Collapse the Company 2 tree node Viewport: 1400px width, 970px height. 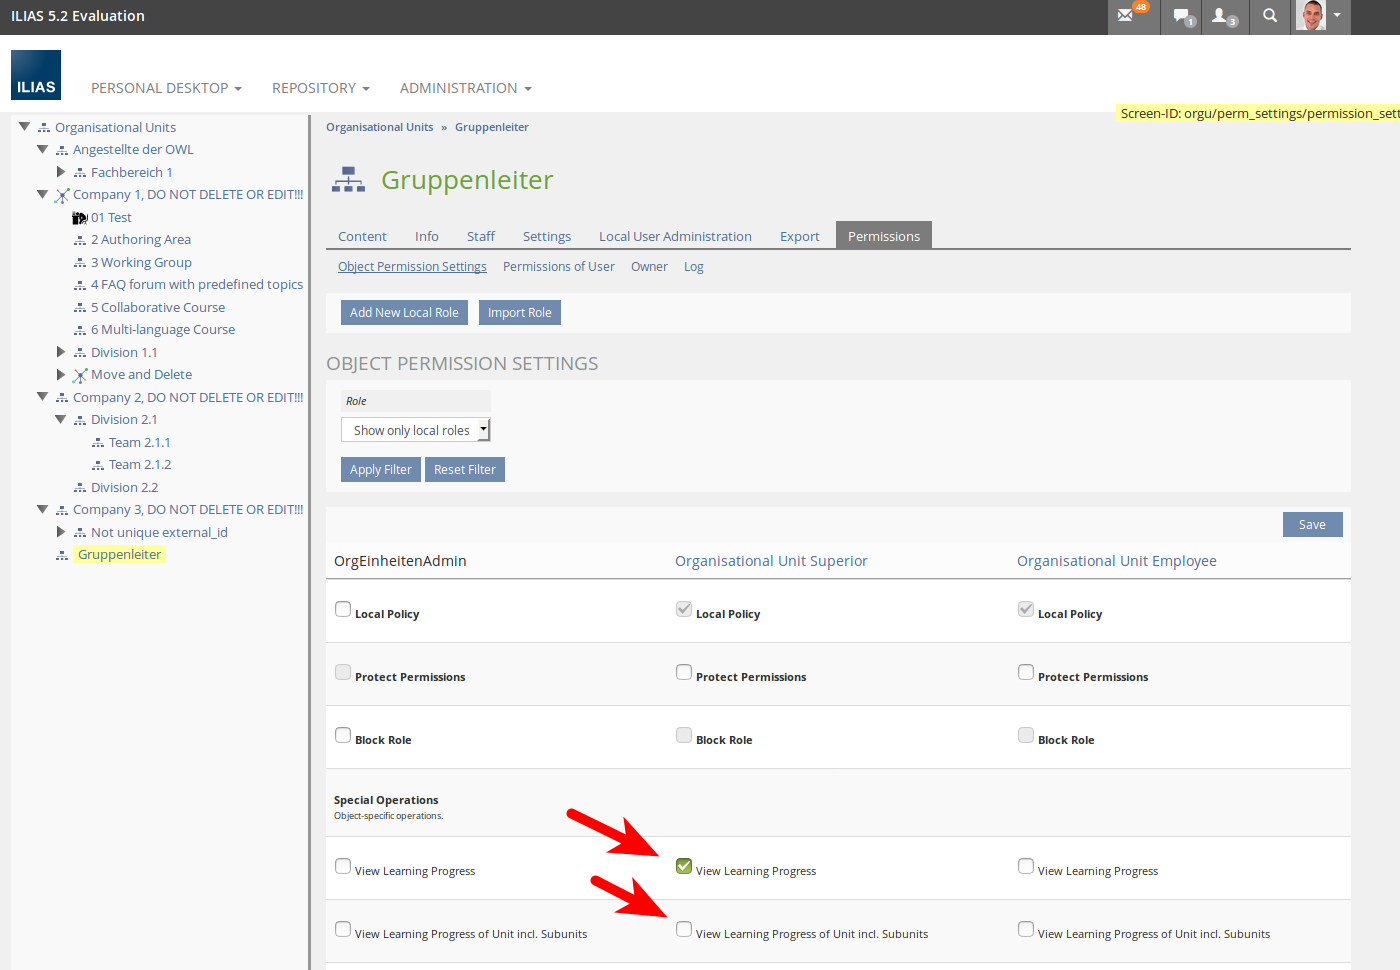coord(42,397)
